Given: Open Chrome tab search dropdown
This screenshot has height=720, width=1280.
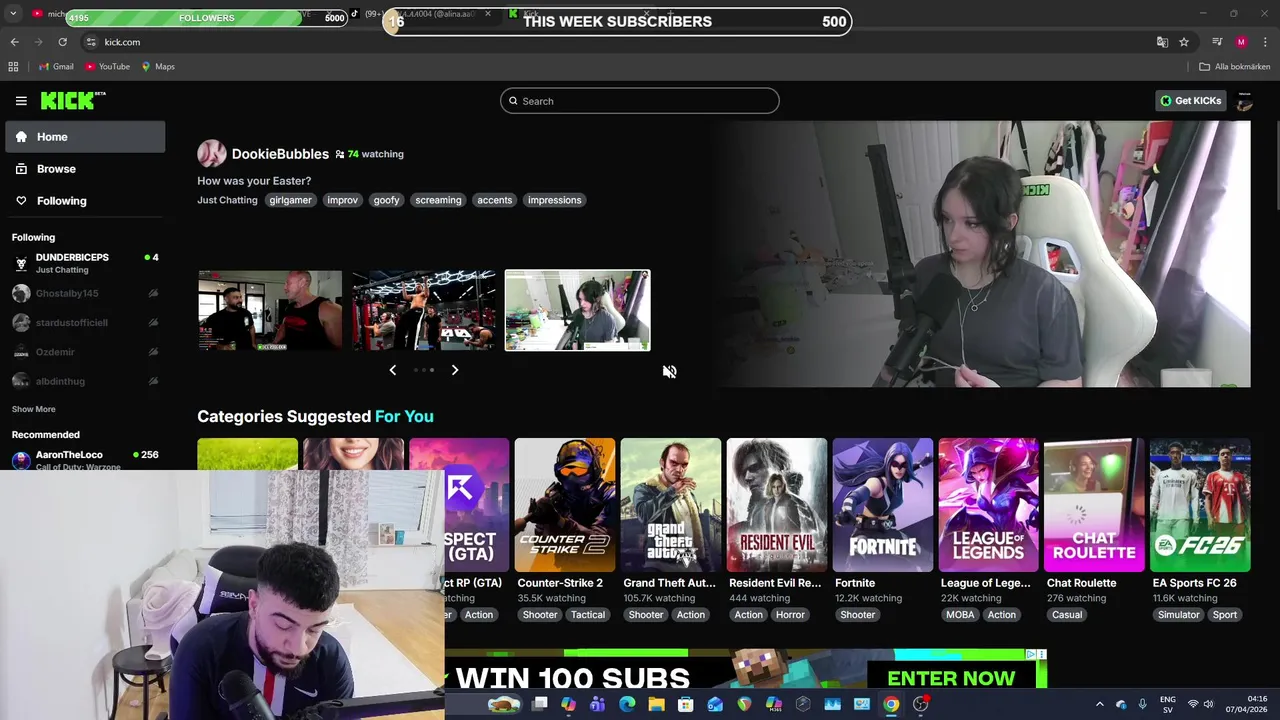Looking at the screenshot, I should click(13, 14).
